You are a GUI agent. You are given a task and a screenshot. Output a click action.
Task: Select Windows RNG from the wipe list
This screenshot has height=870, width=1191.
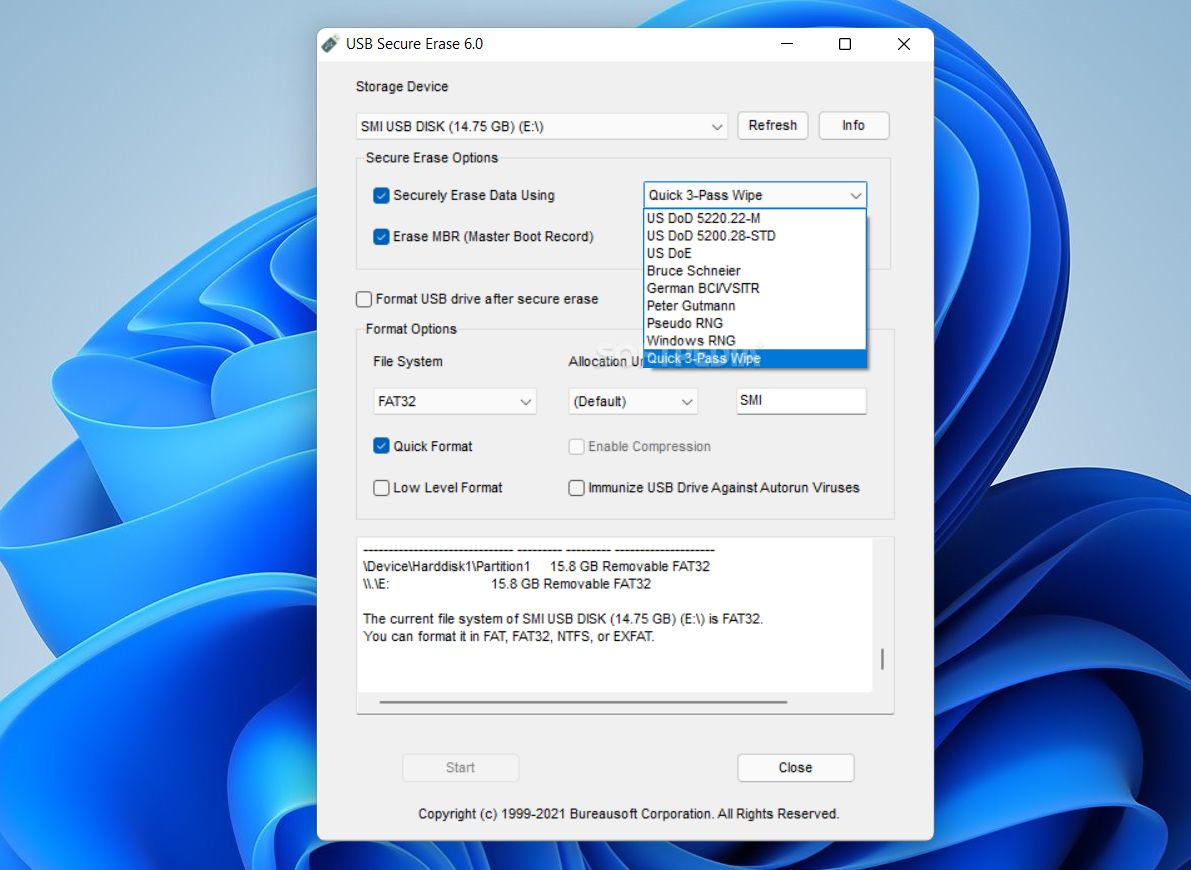pos(691,341)
